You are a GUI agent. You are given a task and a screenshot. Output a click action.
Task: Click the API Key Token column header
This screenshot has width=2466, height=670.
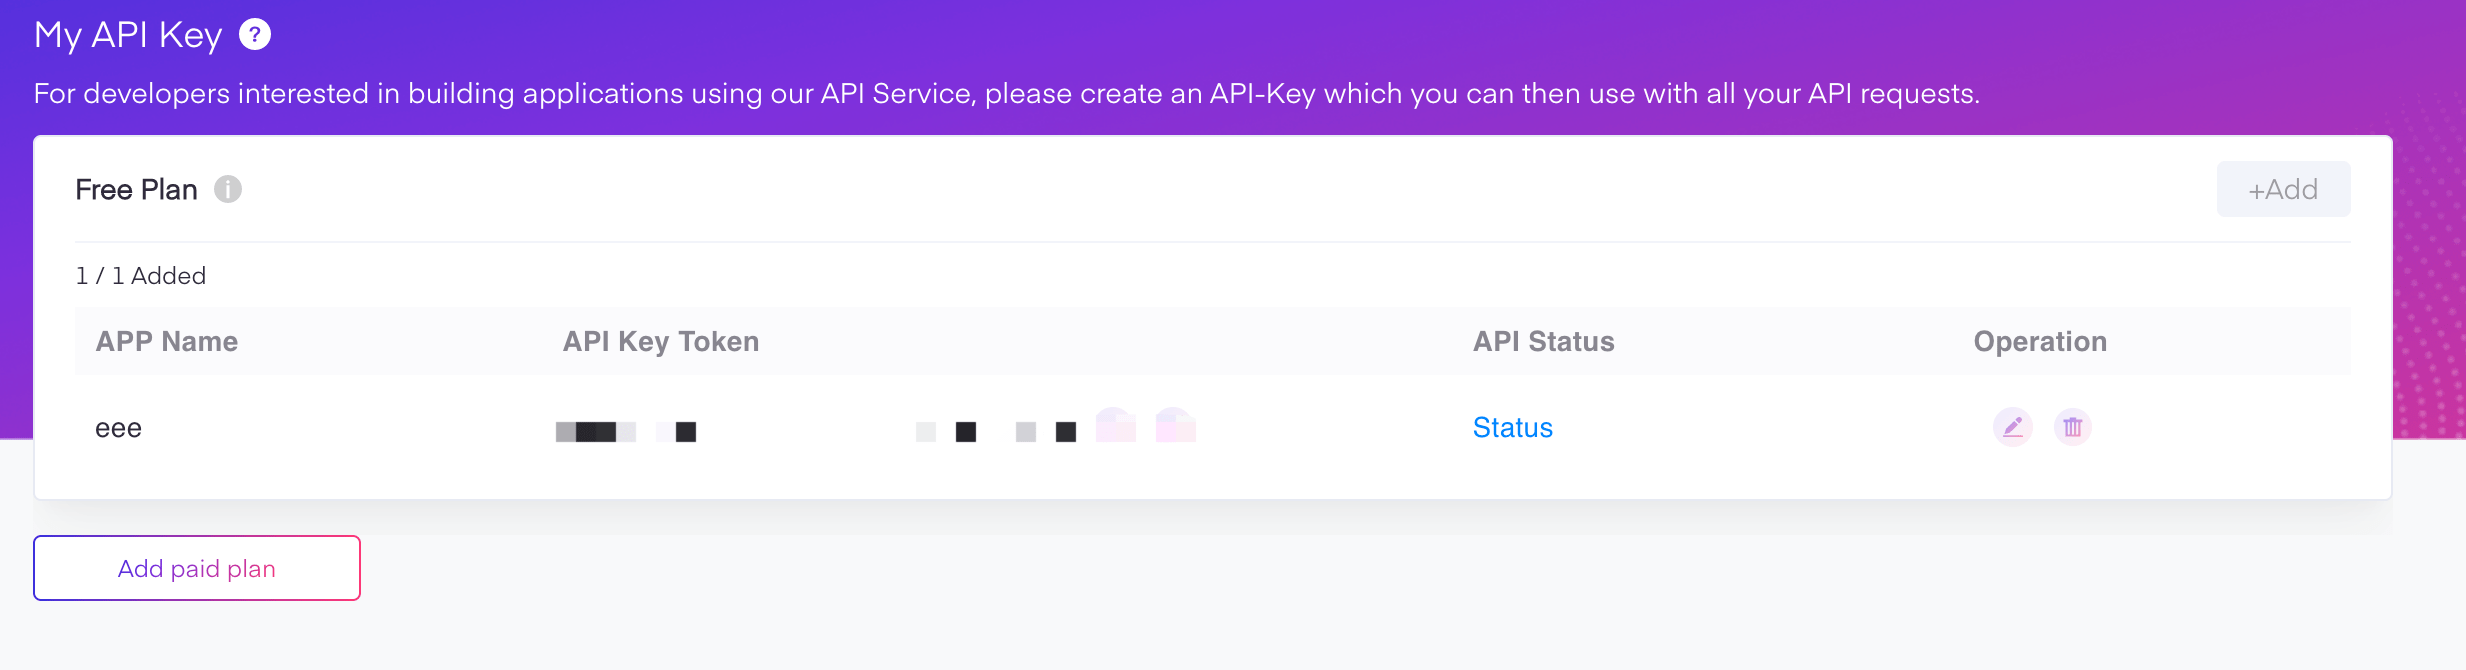point(661,342)
